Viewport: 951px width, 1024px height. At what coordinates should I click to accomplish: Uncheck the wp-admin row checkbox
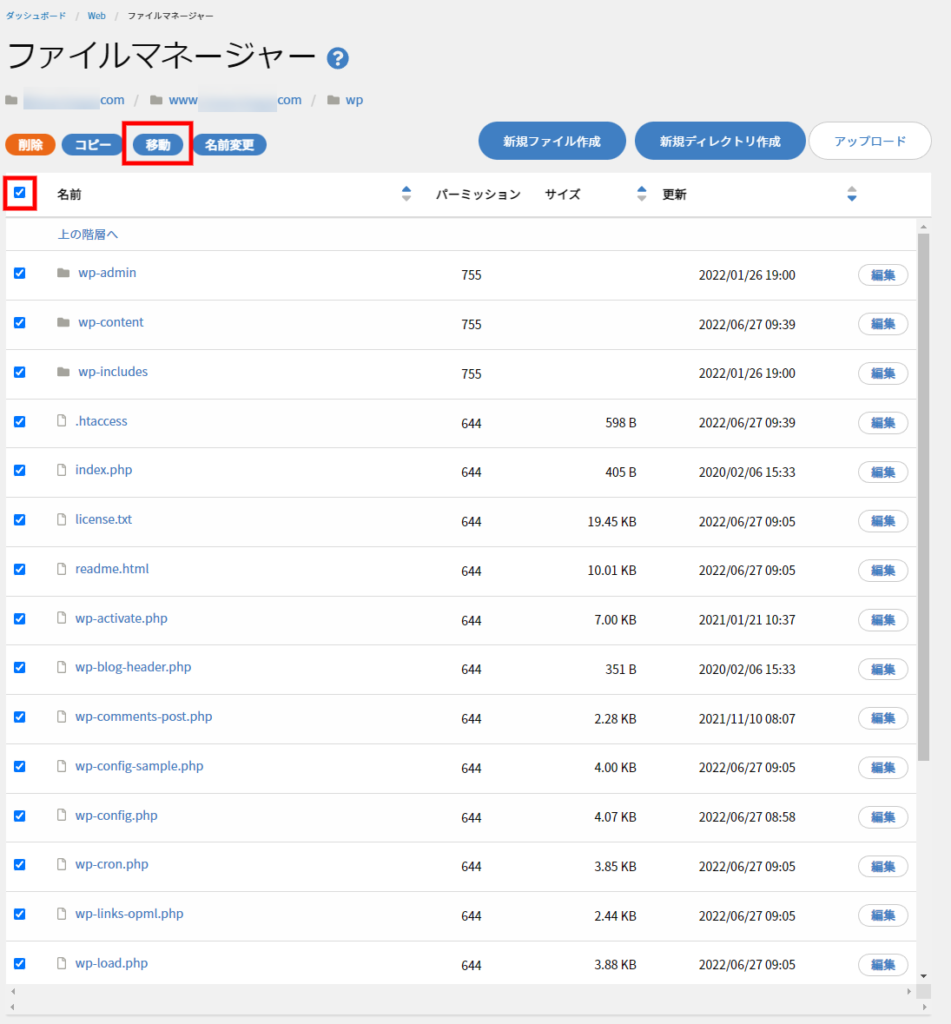tap(20, 273)
